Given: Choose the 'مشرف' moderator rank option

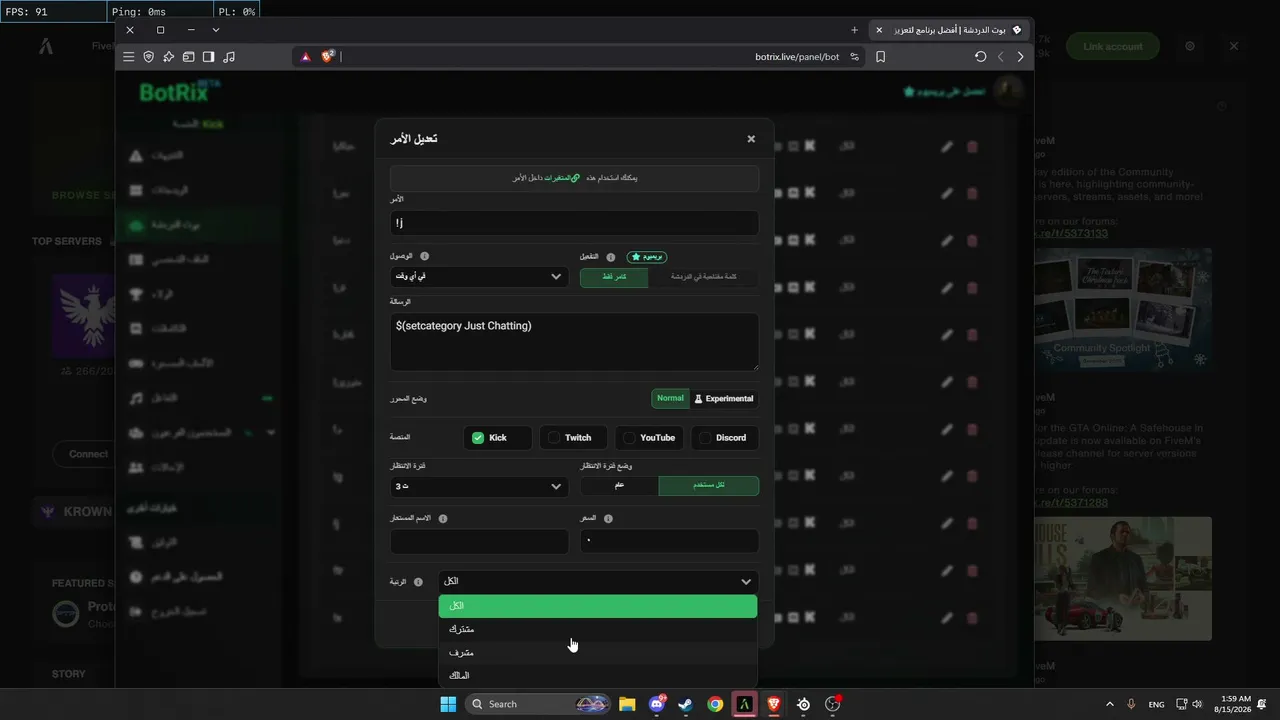Looking at the screenshot, I should [598, 653].
